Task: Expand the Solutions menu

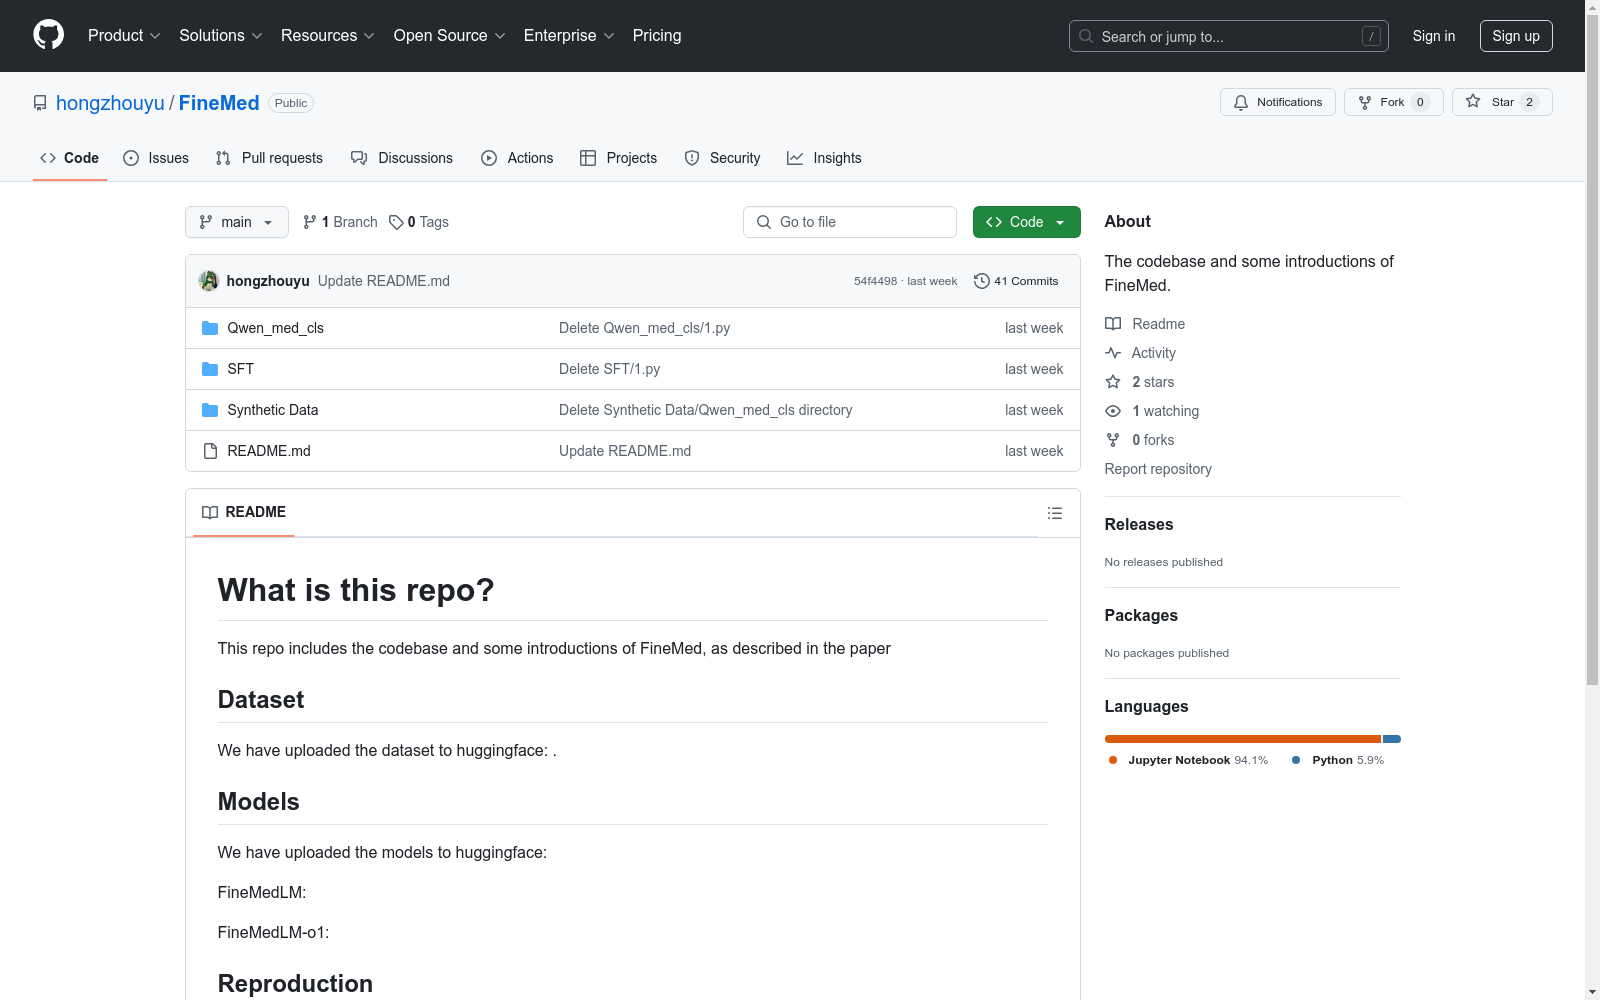Action: (x=221, y=35)
